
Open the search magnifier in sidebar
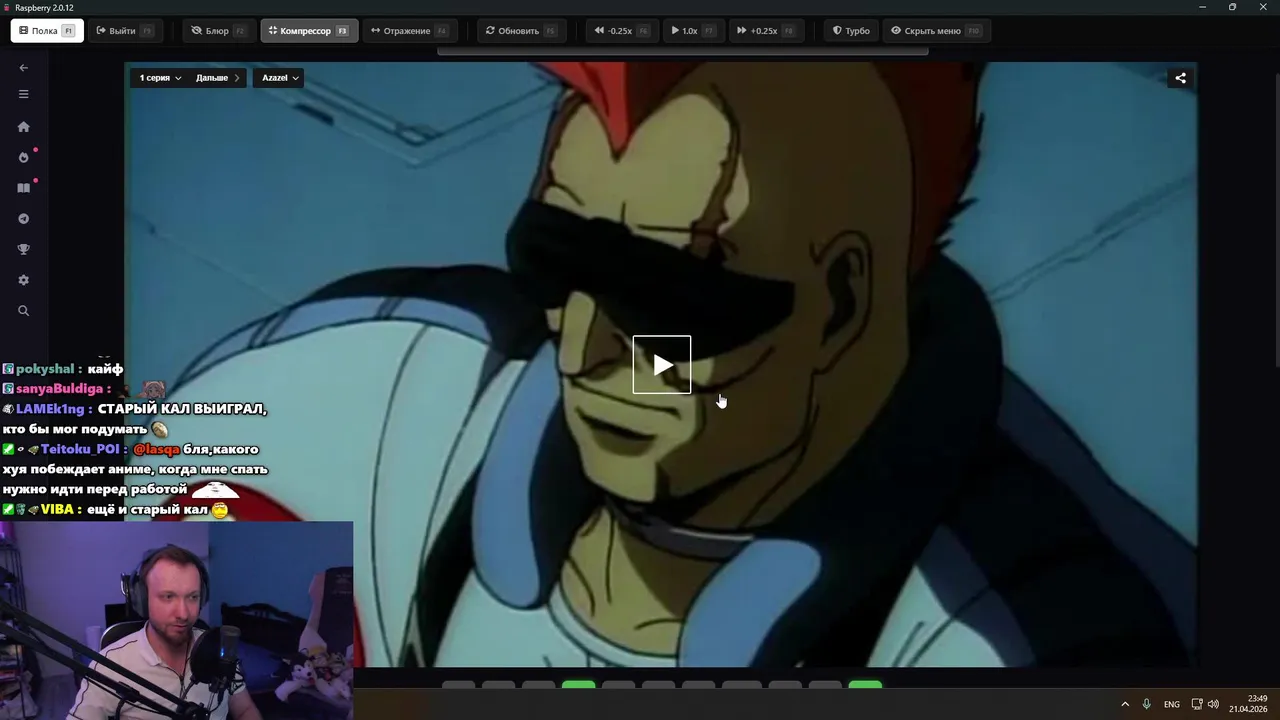[x=24, y=311]
